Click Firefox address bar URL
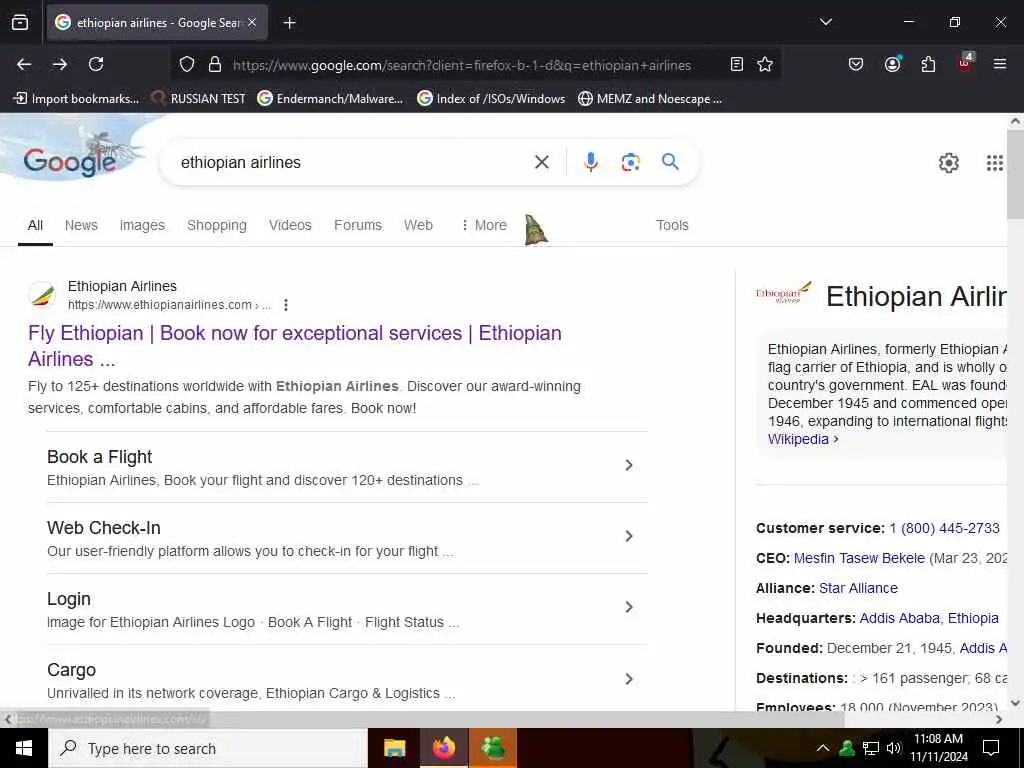 pyautogui.click(x=462, y=65)
